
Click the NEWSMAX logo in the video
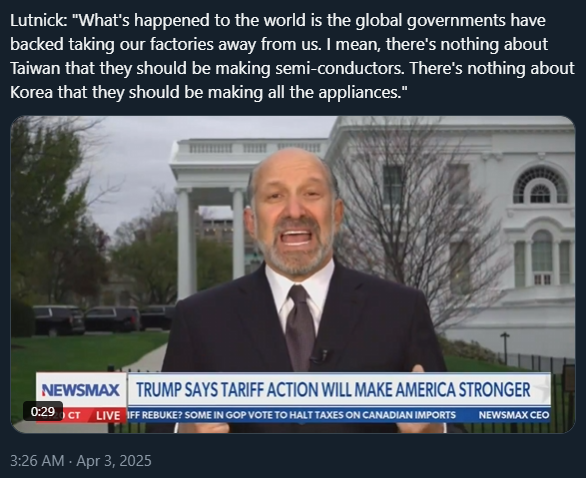click(81, 390)
